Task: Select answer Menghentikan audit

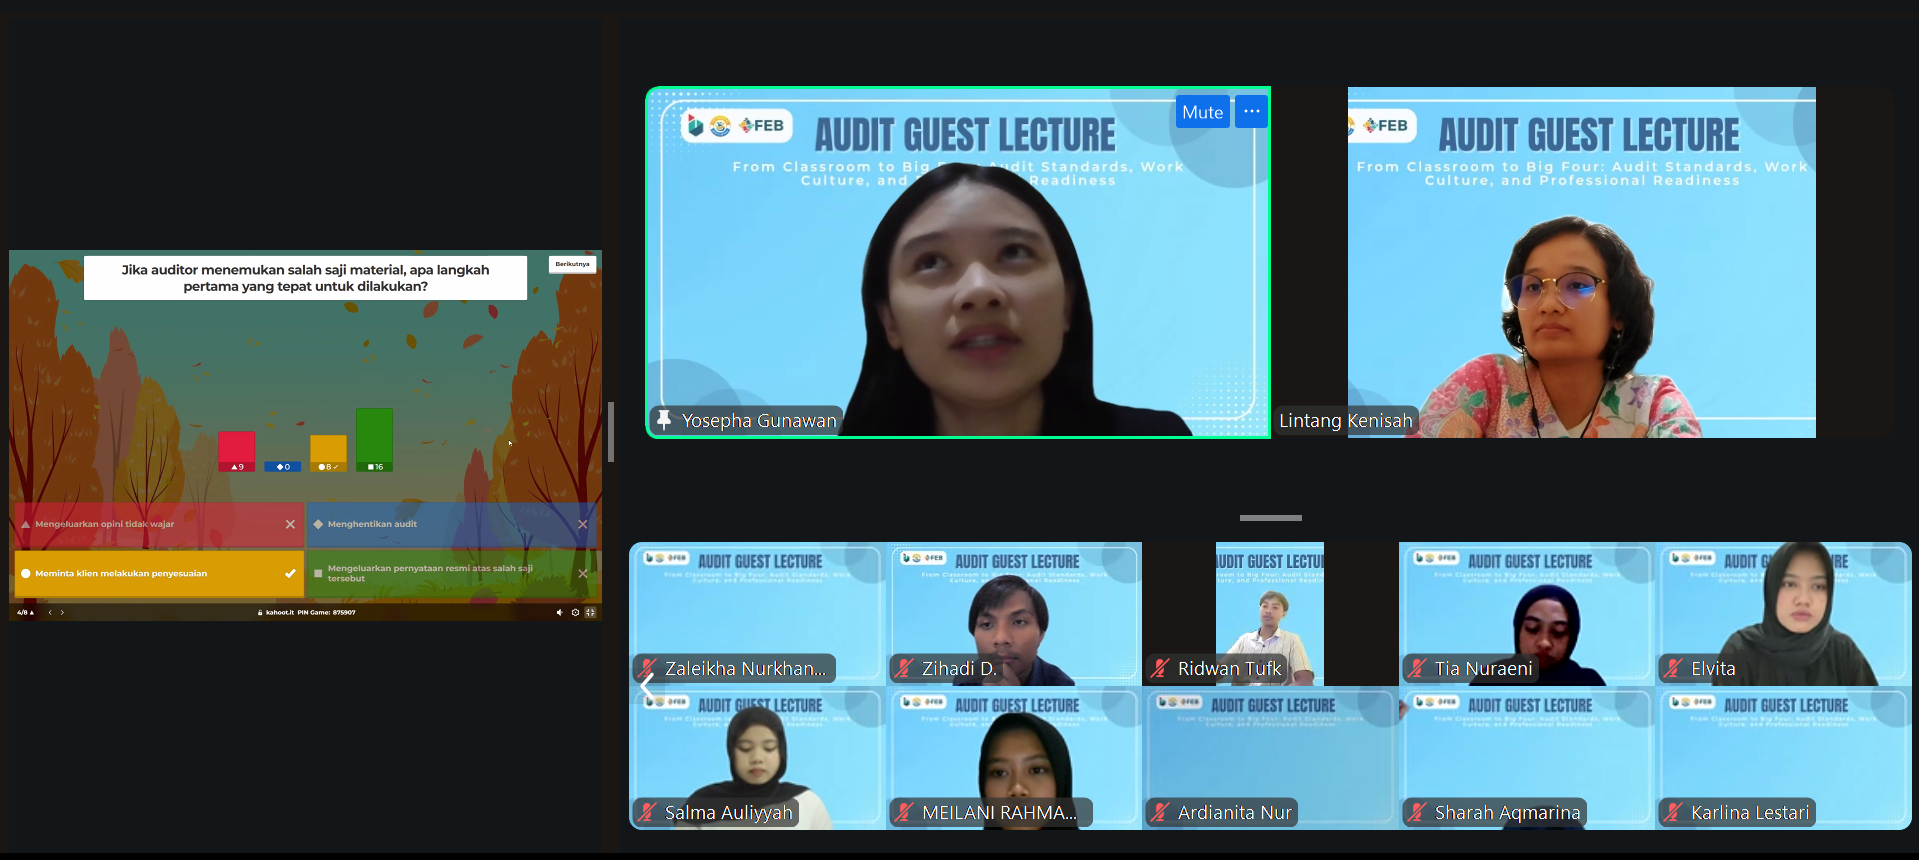Action: click(x=451, y=524)
